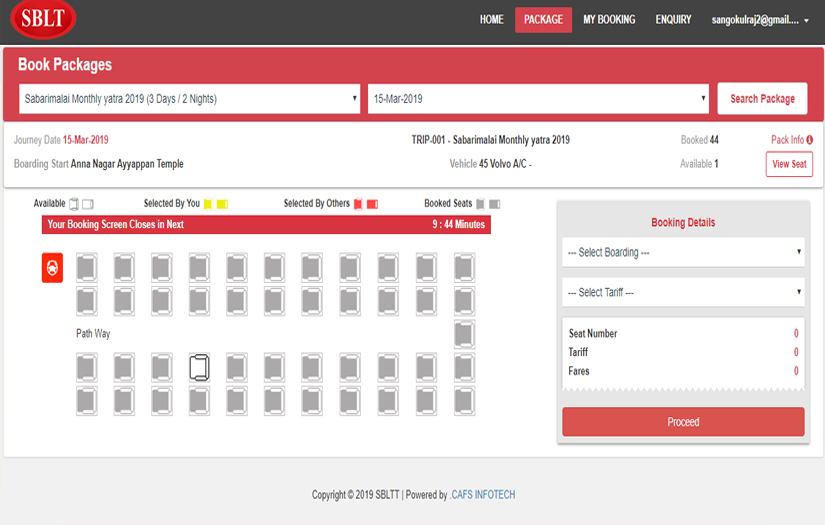Click the sideways Available seat legend icon
The width and height of the screenshot is (825, 525).
[x=88, y=204]
